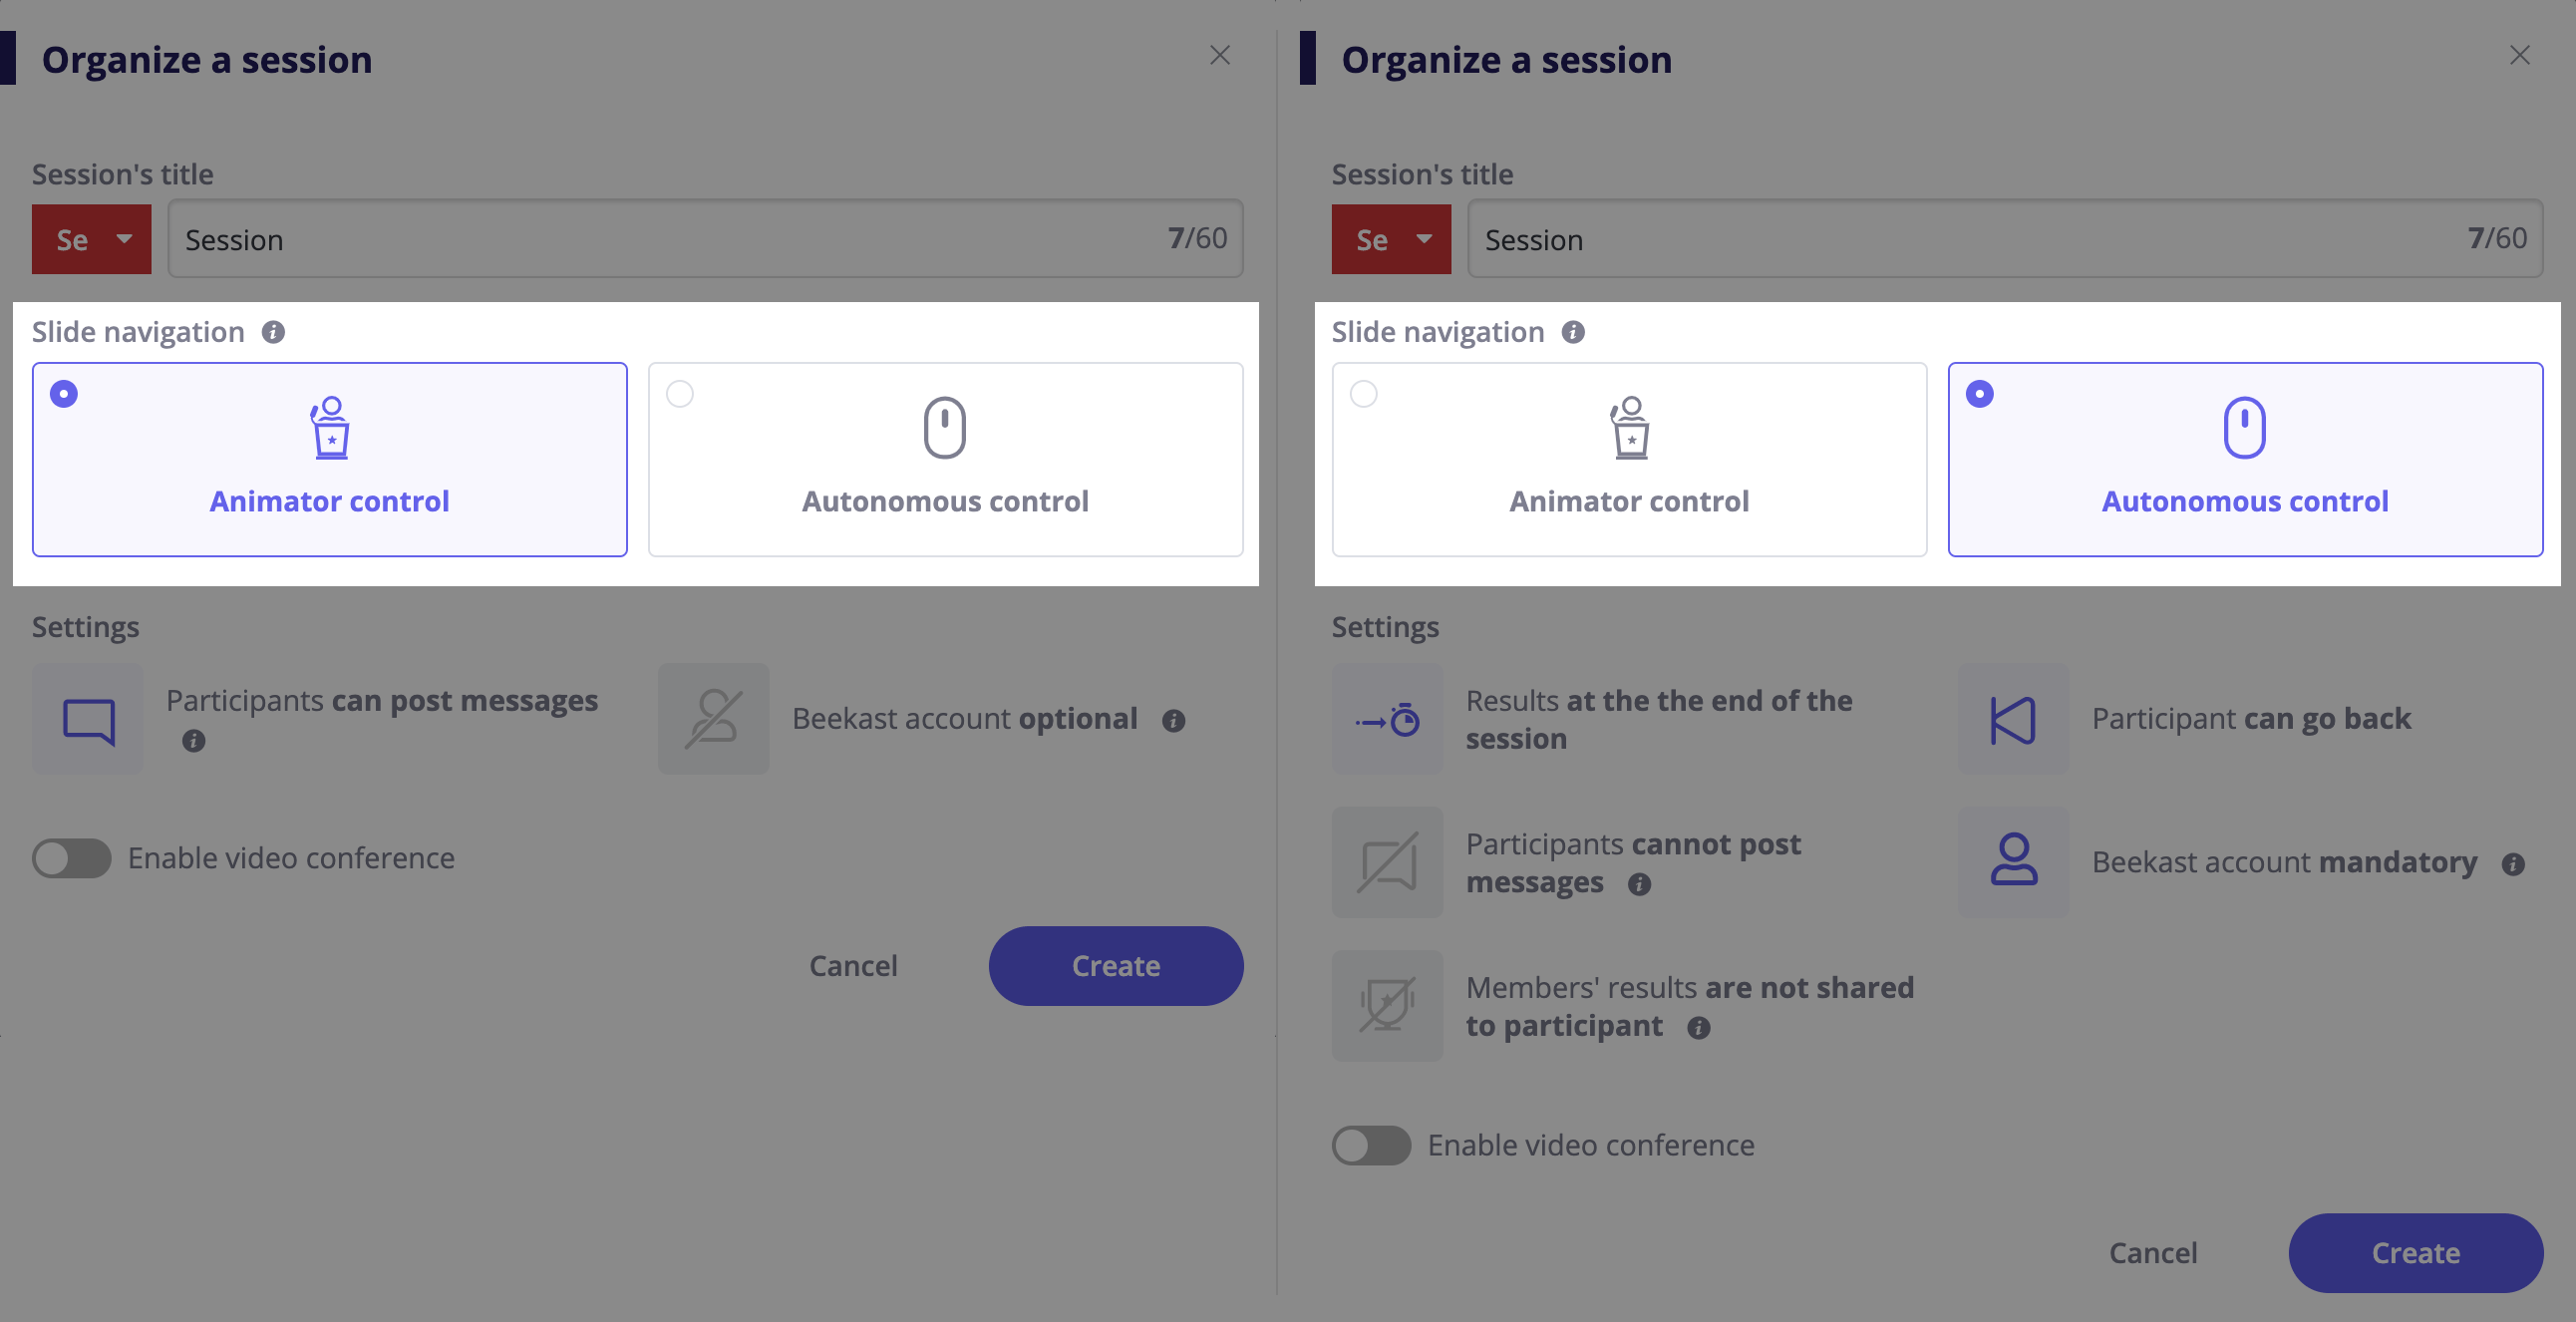Viewport: 2576px width, 1322px height.
Task: Click the Session title field in the left dialog
Action: 705,239
